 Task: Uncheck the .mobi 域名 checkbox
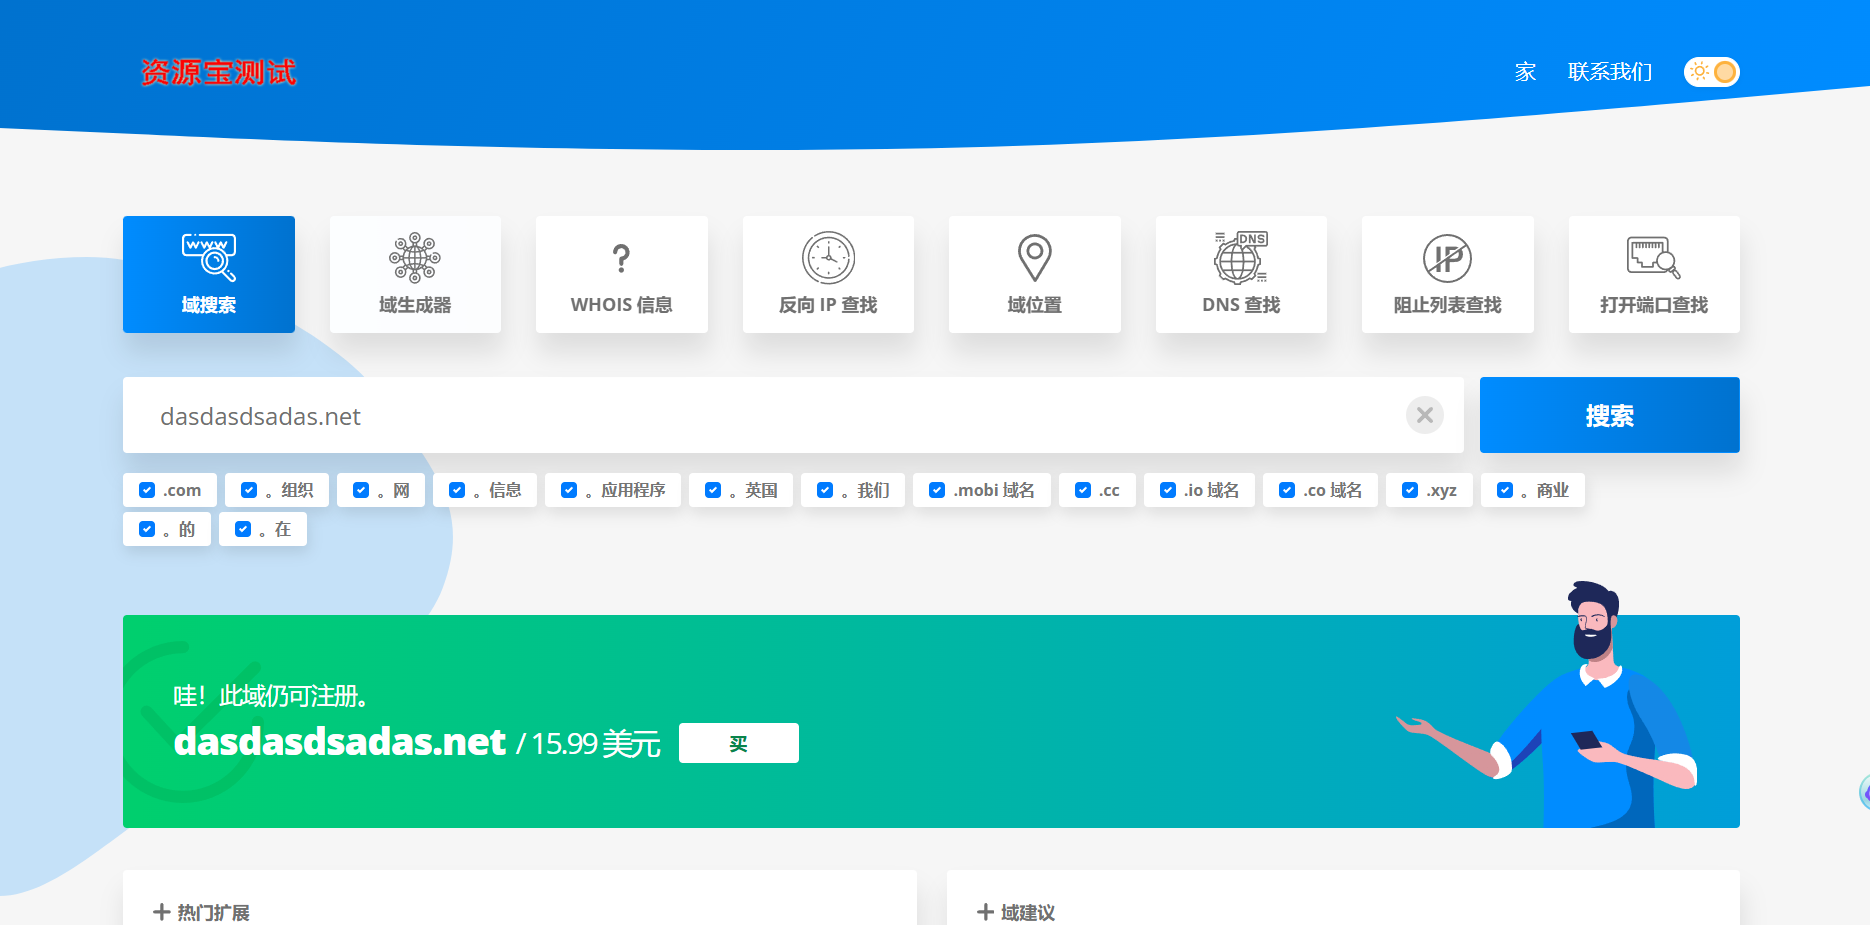[937, 490]
